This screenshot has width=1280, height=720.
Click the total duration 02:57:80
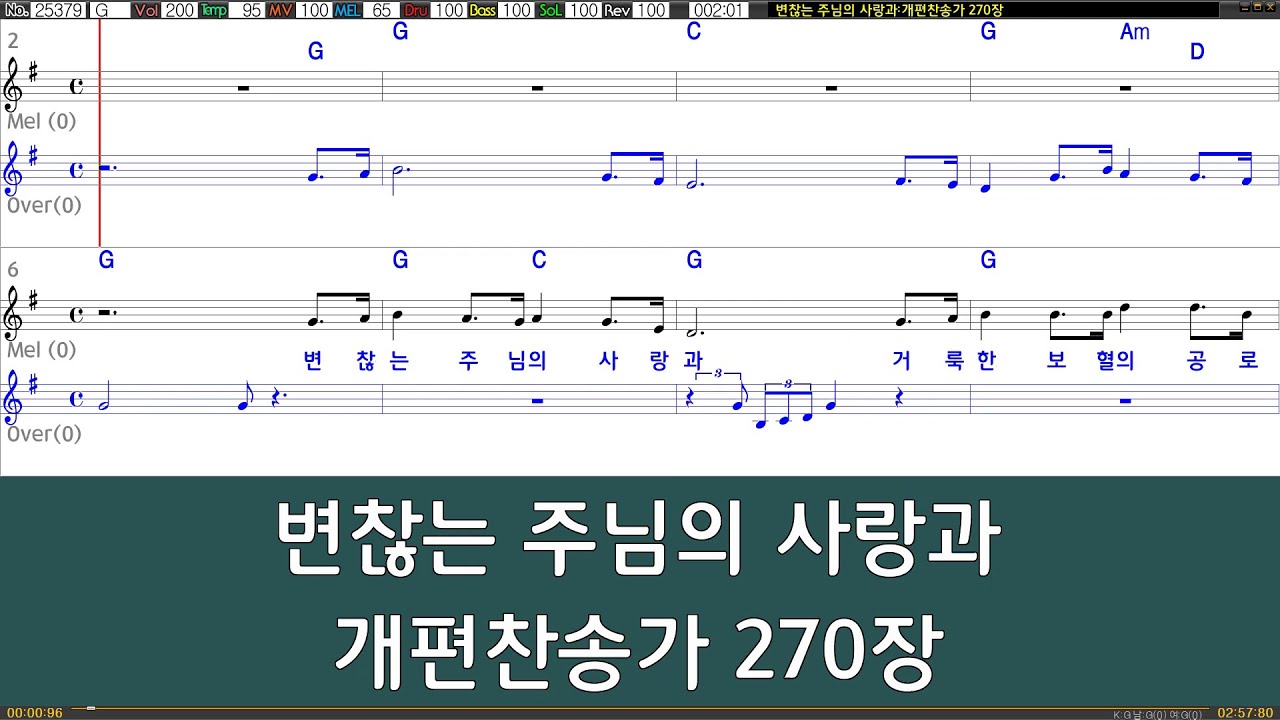(1245, 713)
